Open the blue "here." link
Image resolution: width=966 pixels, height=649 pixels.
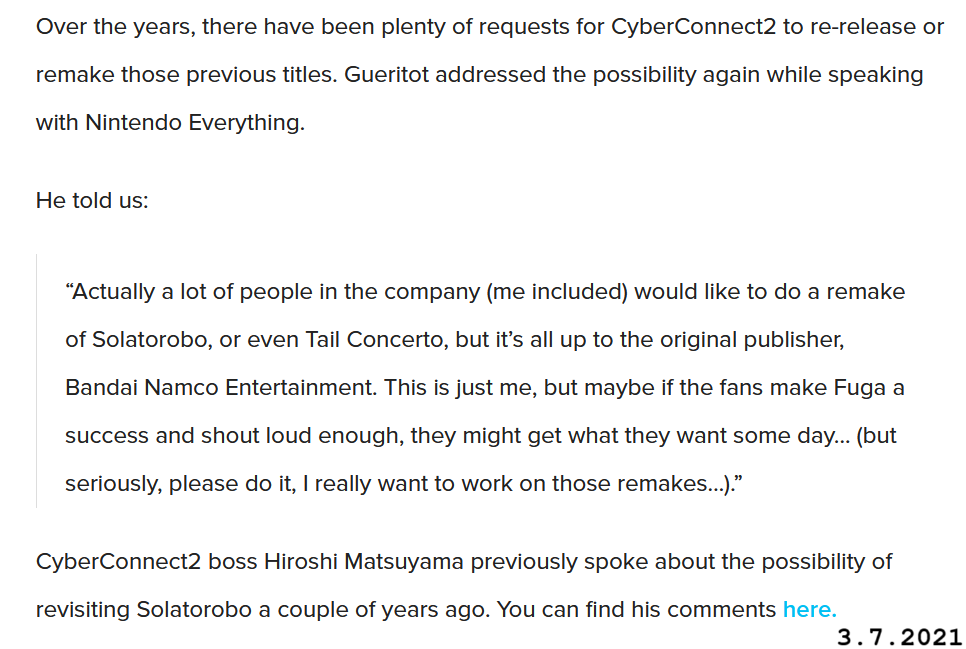pyautogui.click(x=810, y=610)
